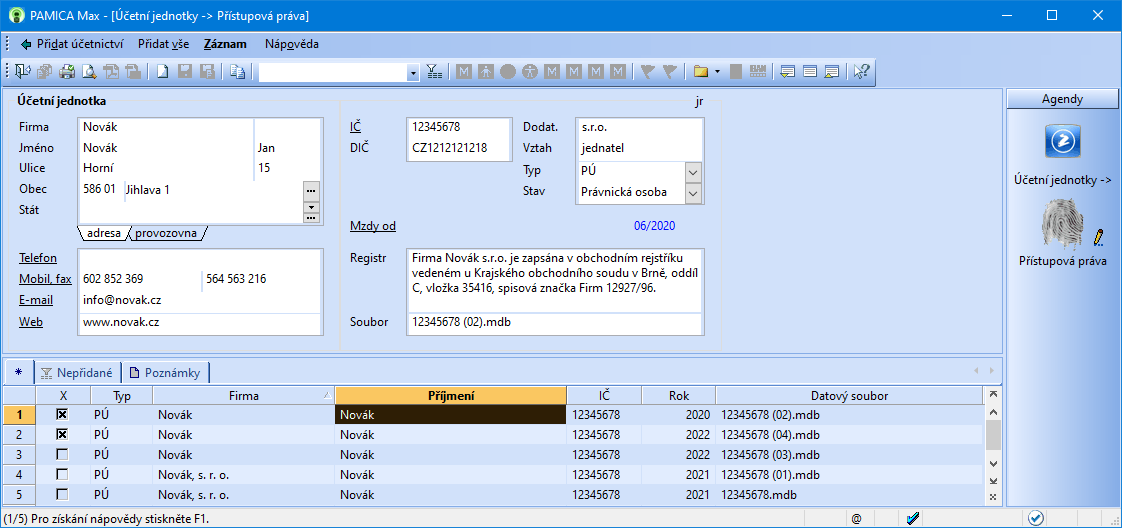Open the Přidat vše menu
The height and width of the screenshot is (528, 1122).
(163, 44)
